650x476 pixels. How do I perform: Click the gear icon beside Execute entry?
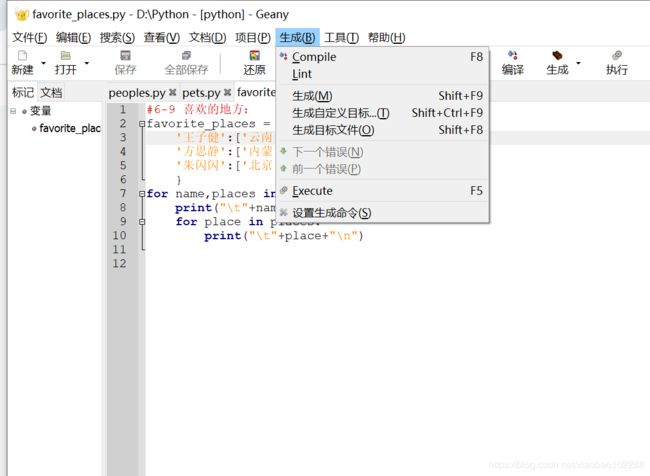point(284,190)
